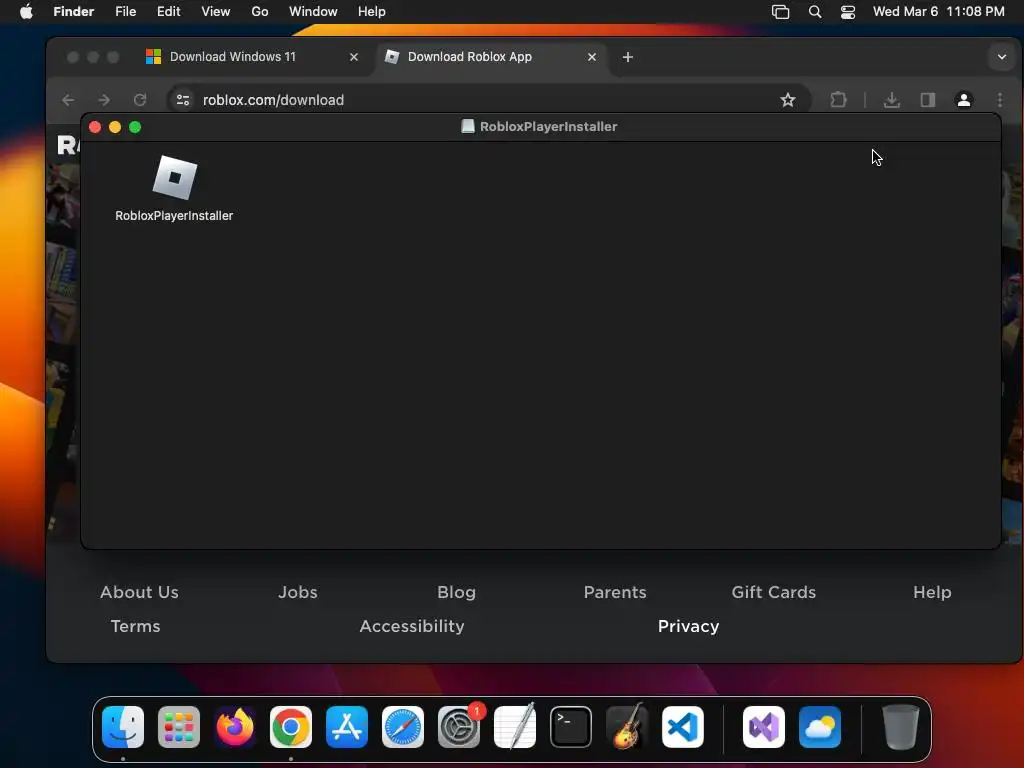The image size is (1024, 768).
Task: Open Visual Studio from the Dock
Action: pyautogui.click(x=764, y=727)
